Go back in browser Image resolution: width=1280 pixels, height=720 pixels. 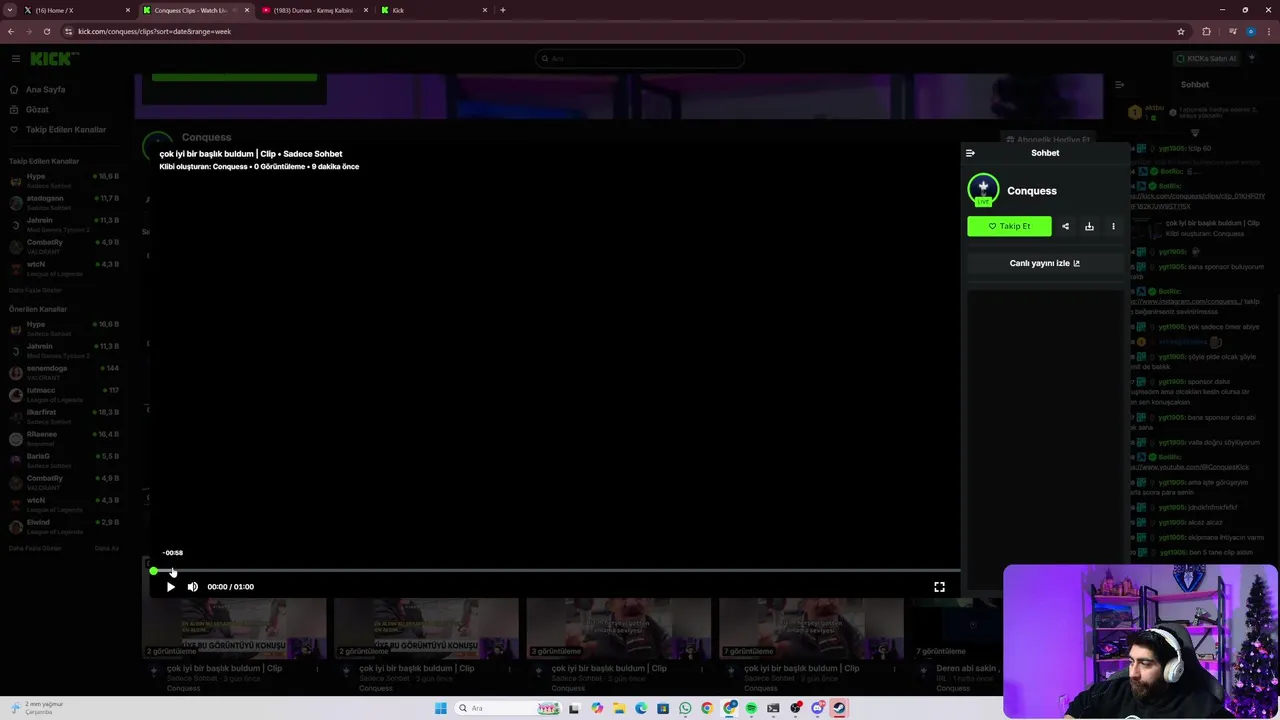click(11, 31)
